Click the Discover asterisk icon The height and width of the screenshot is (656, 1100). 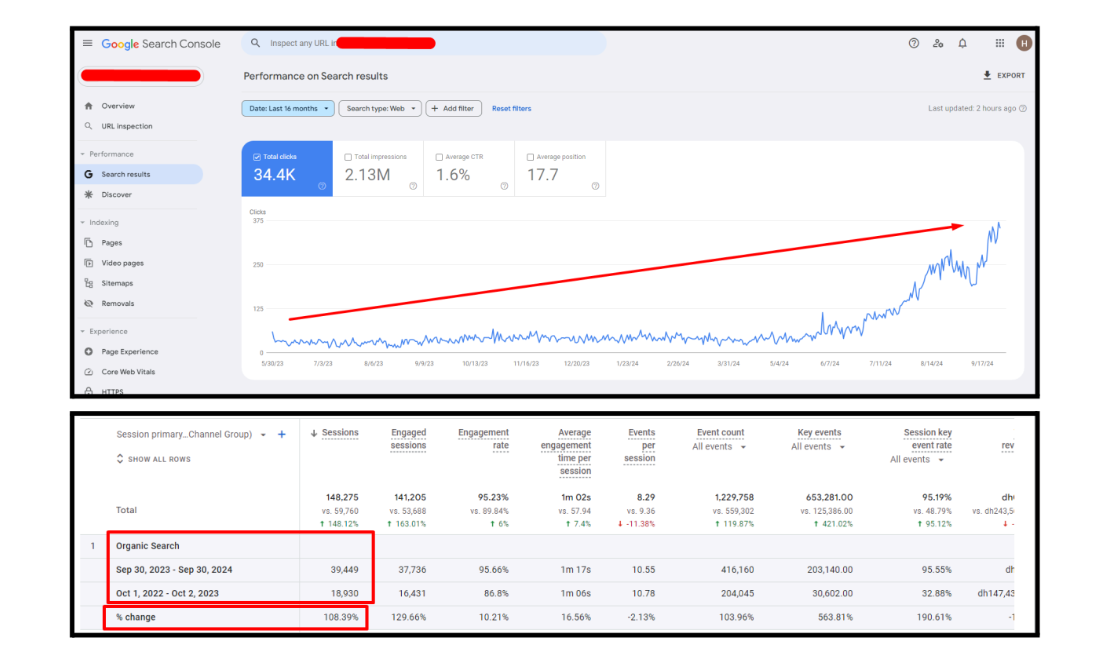pyautogui.click(x=88, y=194)
